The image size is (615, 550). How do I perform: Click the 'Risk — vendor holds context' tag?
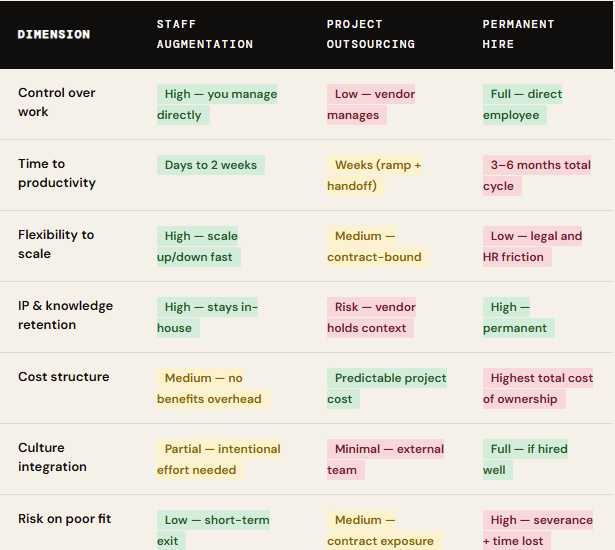tap(370, 317)
